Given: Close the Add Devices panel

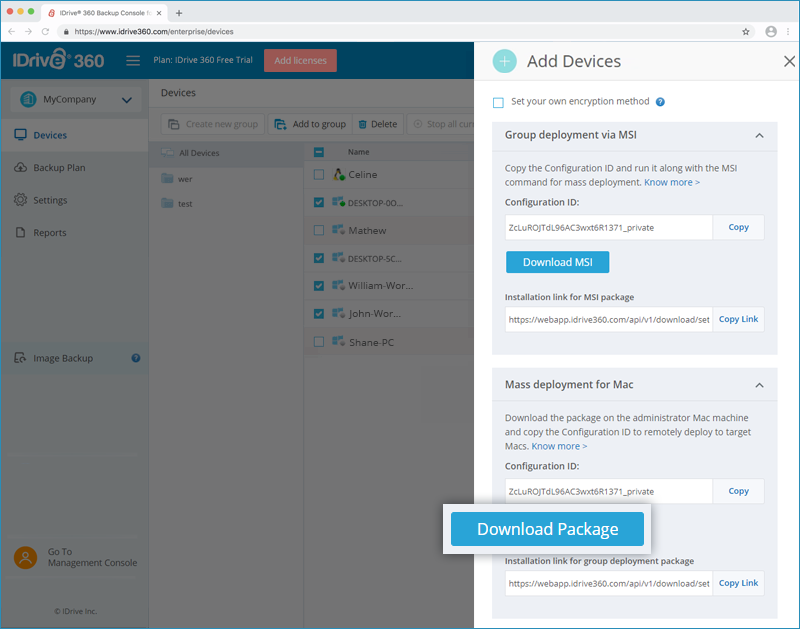Looking at the screenshot, I should [789, 62].
